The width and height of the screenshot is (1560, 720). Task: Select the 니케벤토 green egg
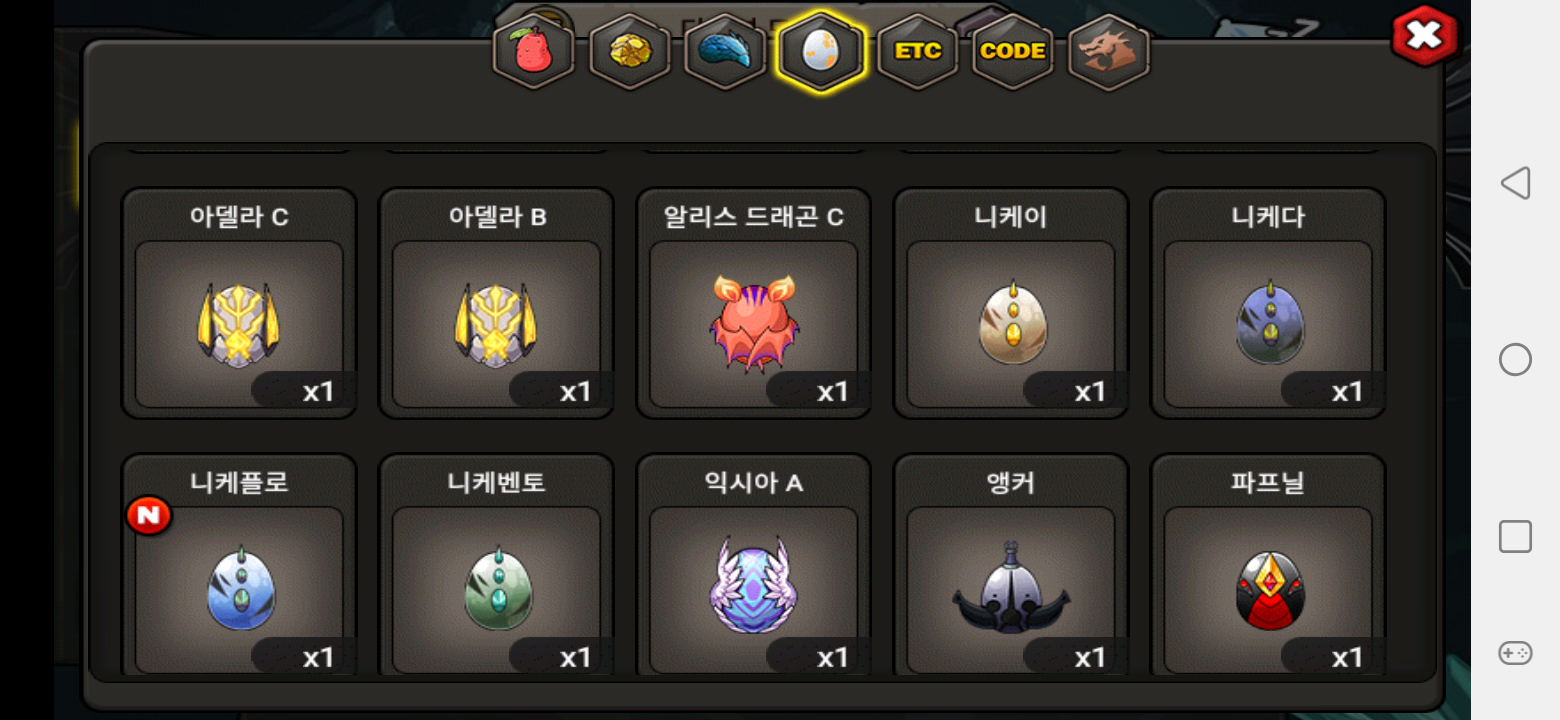(496, 565)
